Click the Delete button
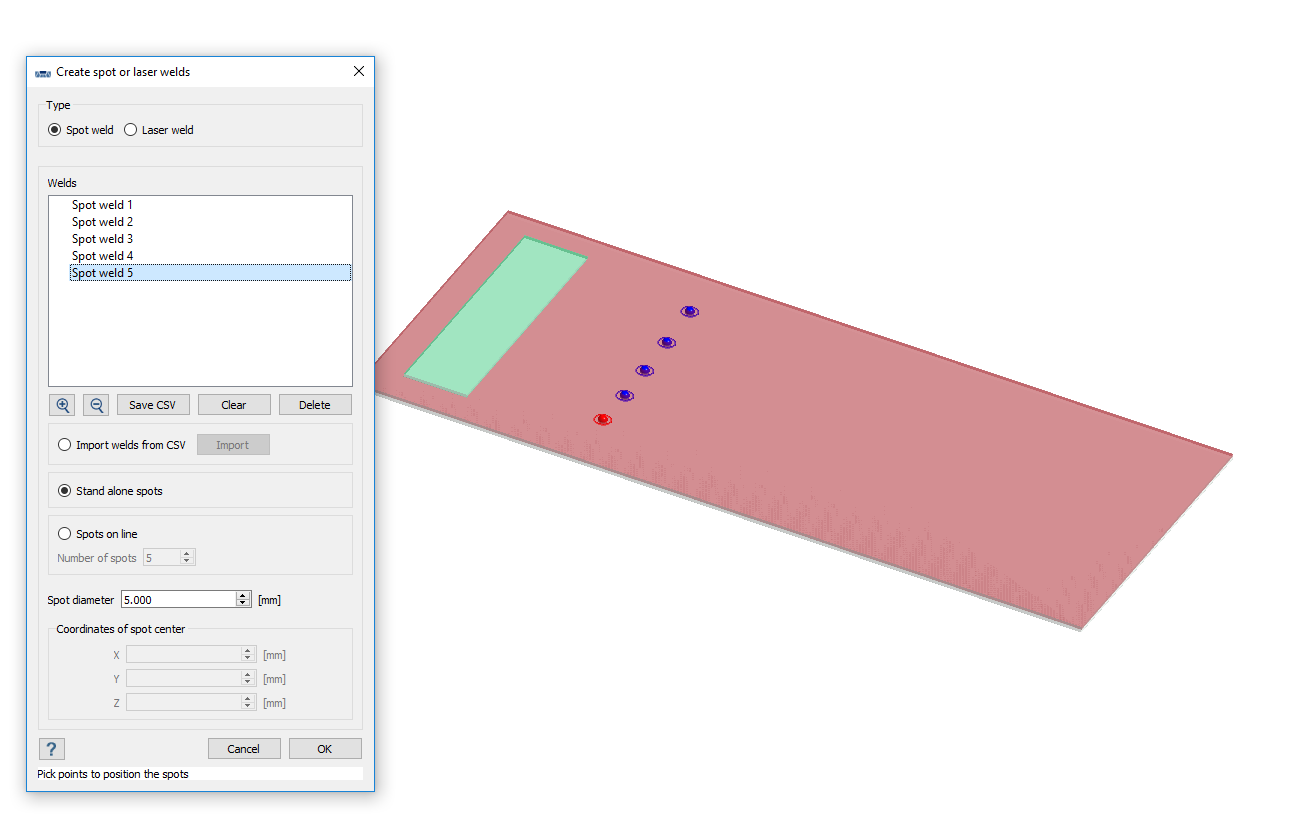Image resolution: width=1292 pixels, height=823 pixels. tap(315, 405)
